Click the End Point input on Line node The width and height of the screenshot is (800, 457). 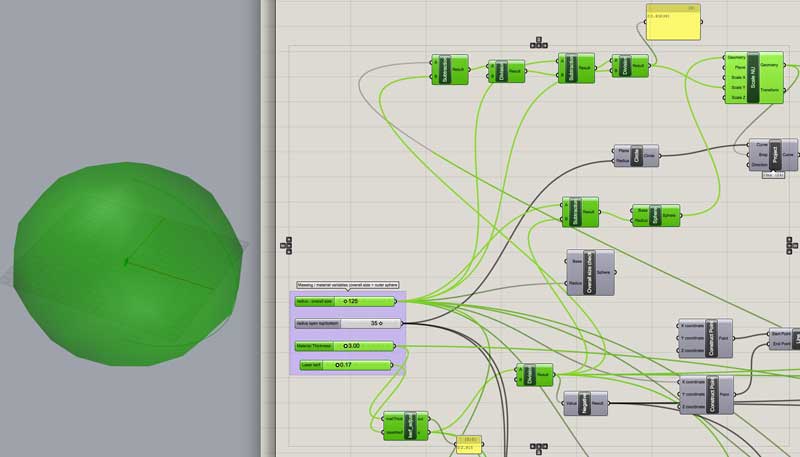click(782, 344)
